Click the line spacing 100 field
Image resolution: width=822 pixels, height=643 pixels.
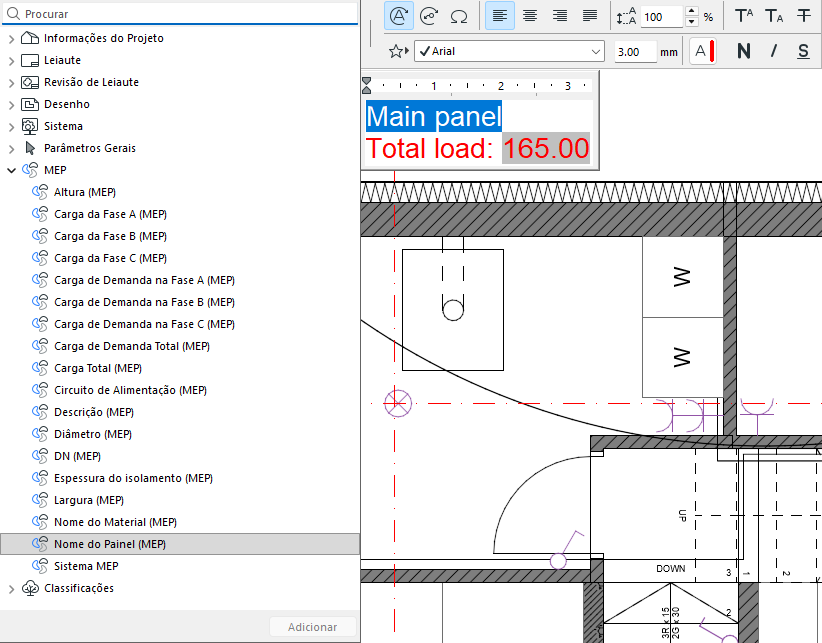point(662,17)
